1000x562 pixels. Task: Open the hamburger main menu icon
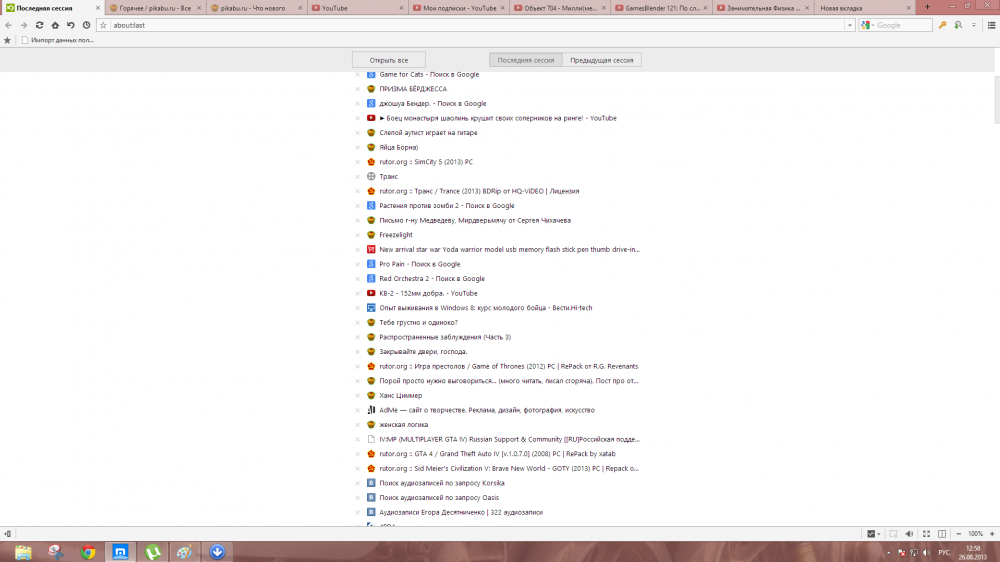pyautogui.click(x=991, y=25)
